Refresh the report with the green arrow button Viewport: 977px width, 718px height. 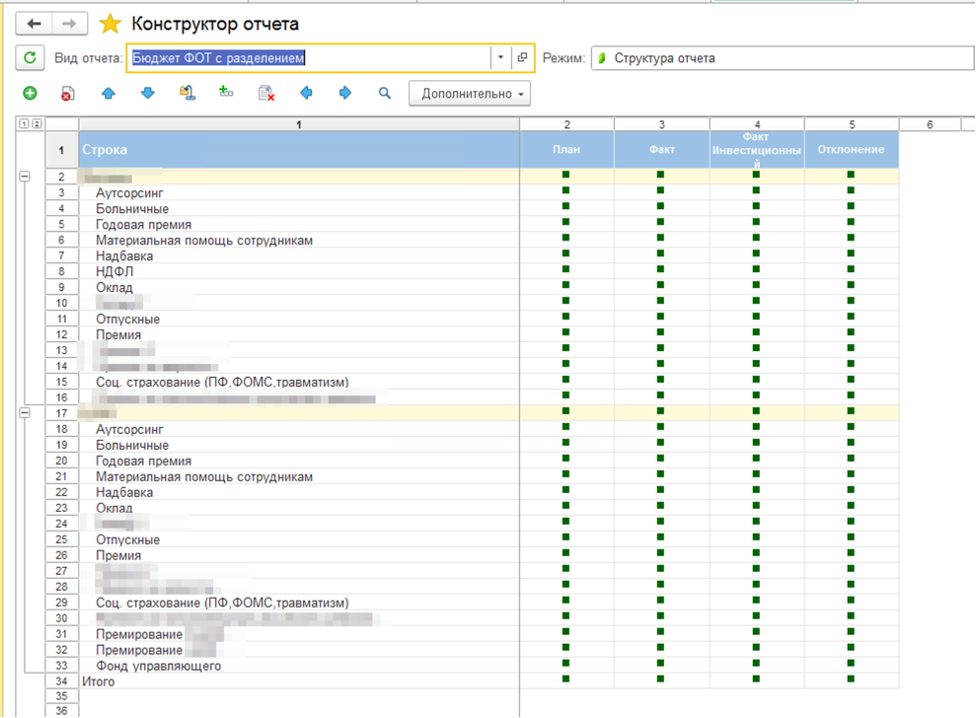[29, 58]
